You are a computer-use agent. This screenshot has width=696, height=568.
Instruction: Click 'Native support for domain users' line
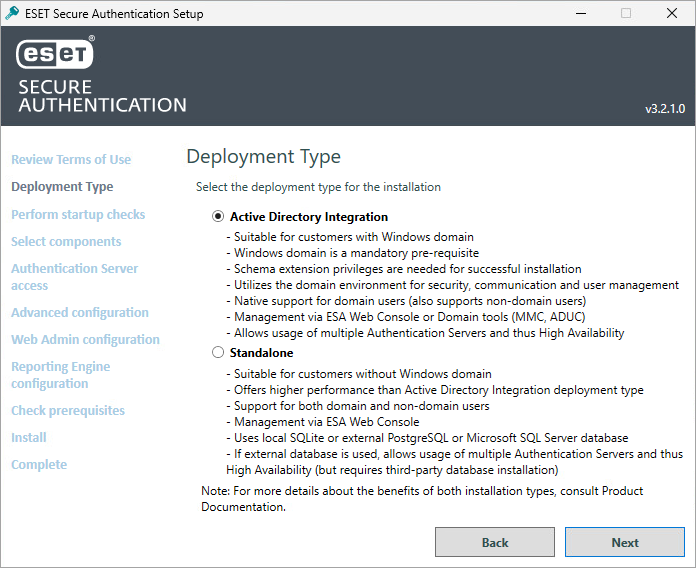click(x=406, y=301)
